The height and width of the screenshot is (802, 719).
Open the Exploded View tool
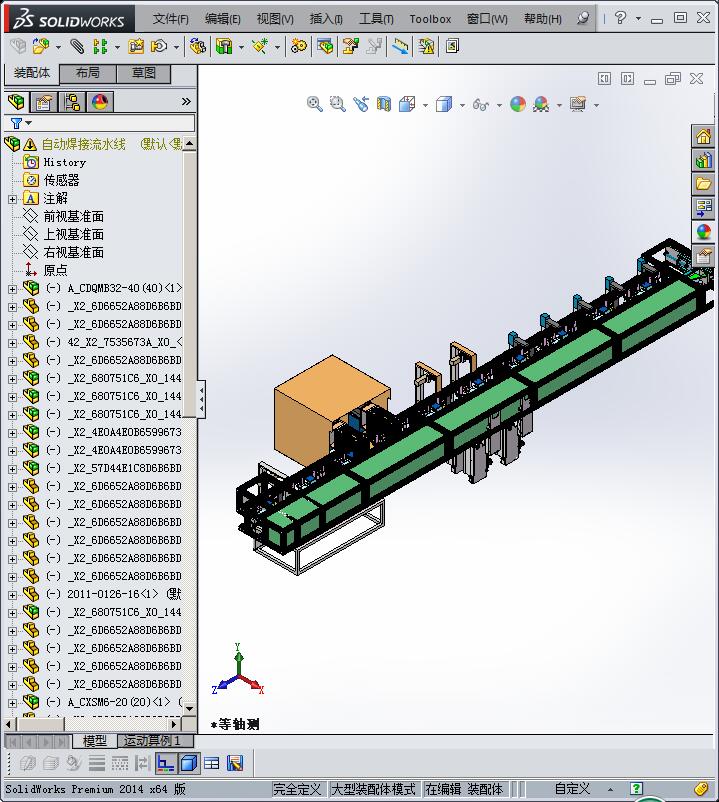click(350, 47)
